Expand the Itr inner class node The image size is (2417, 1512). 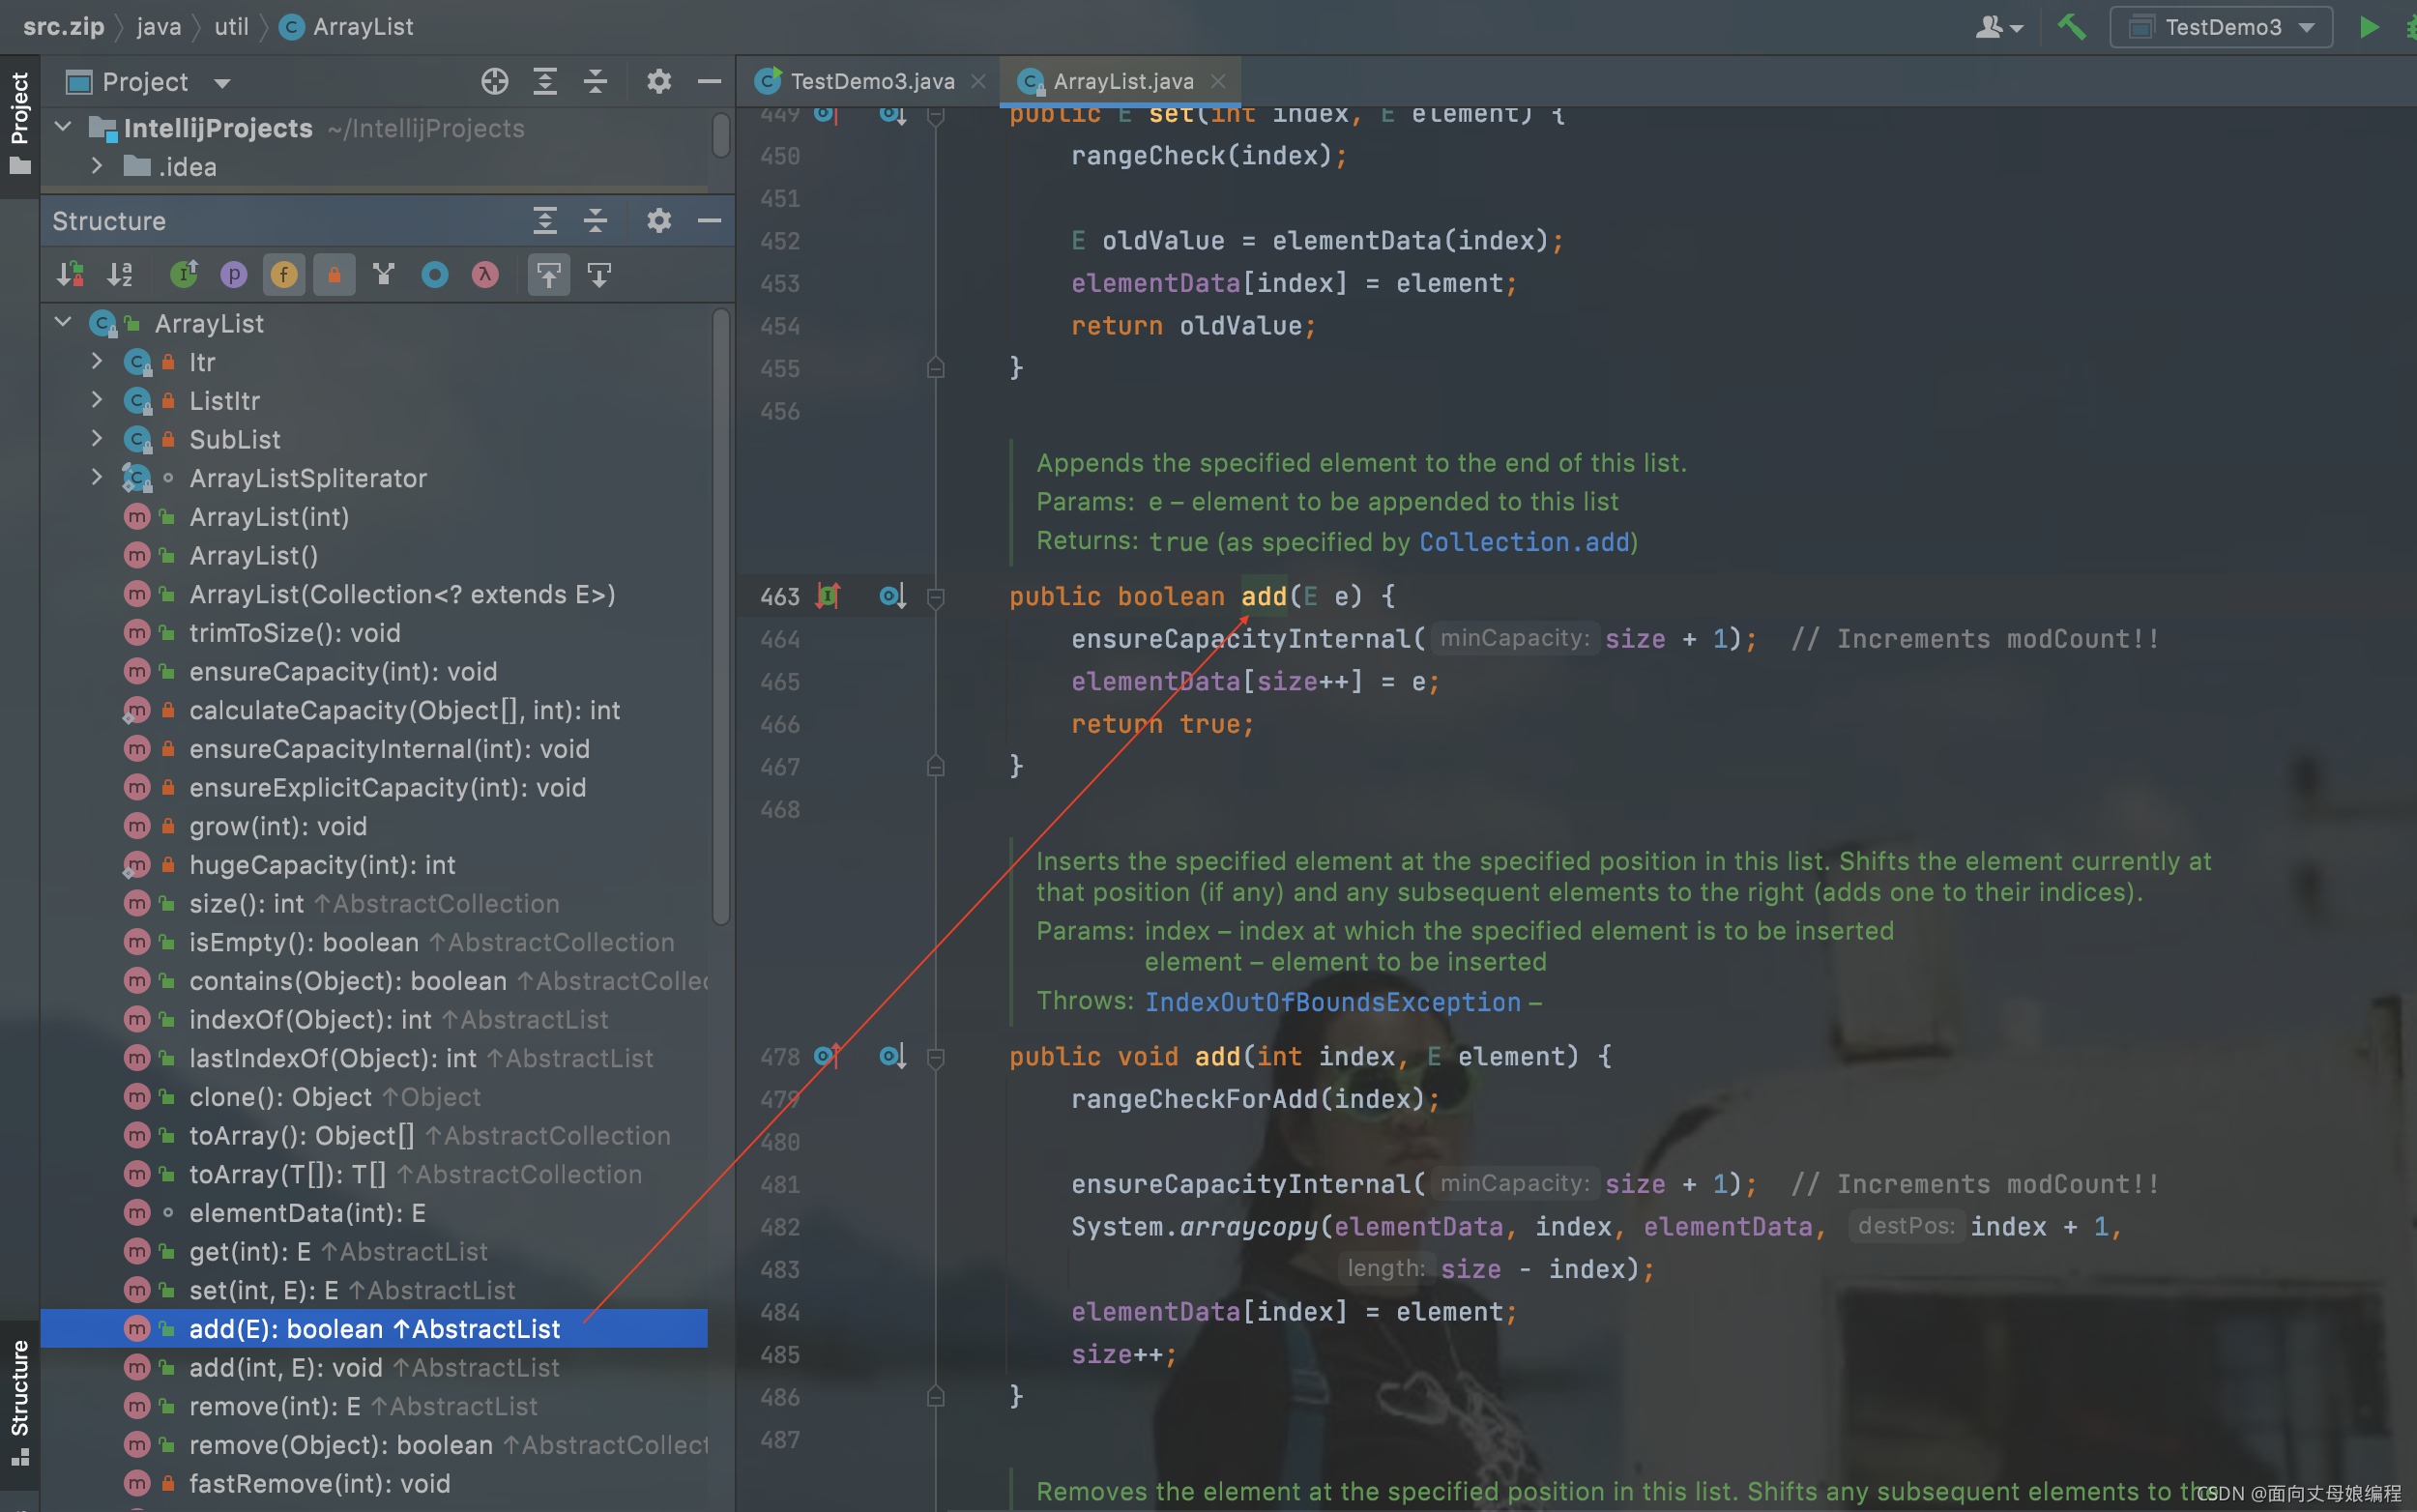coord(97,361)
